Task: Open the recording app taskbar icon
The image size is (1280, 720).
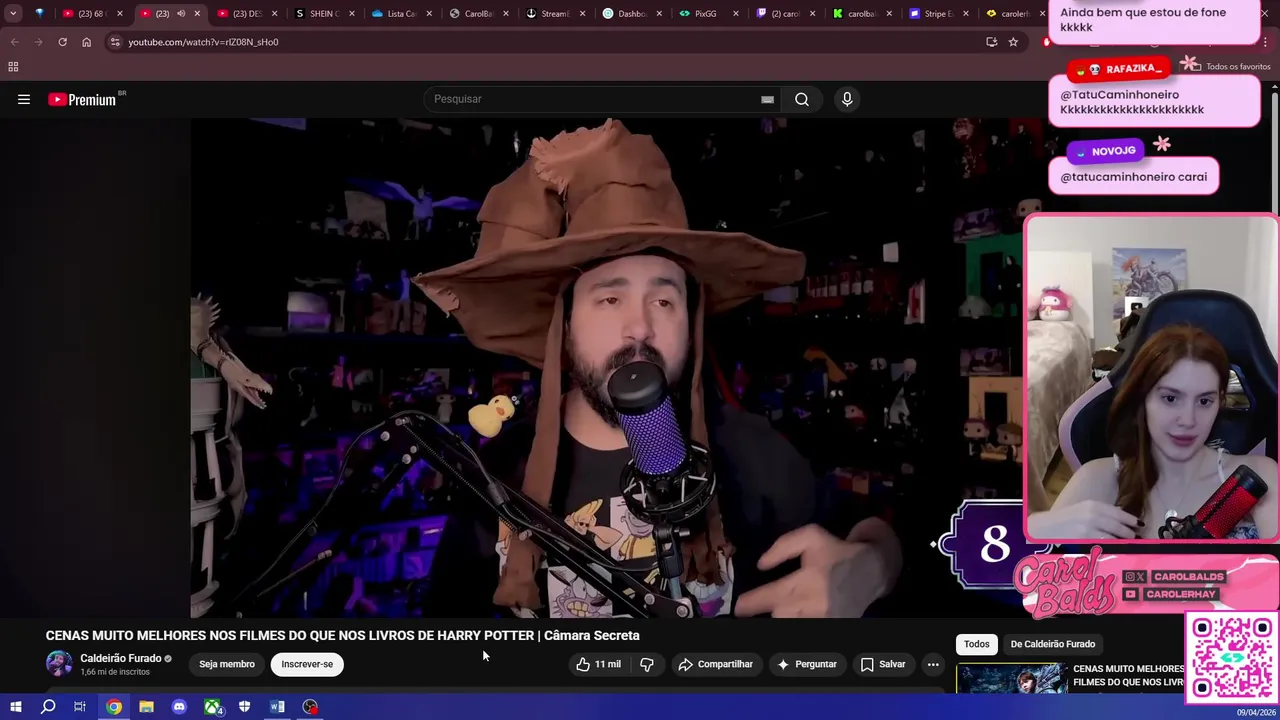Action: 311,707
